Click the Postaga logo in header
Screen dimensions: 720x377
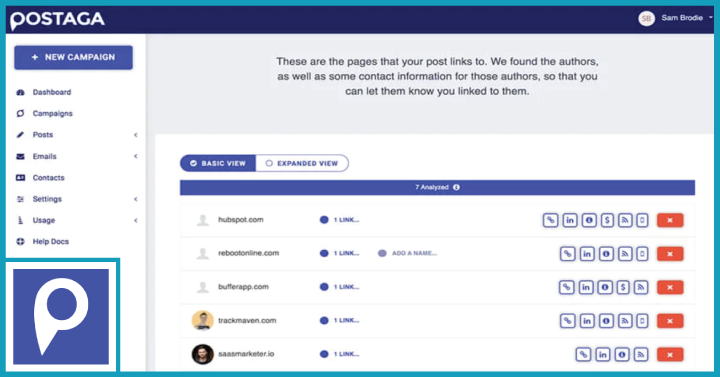(57, 20)
